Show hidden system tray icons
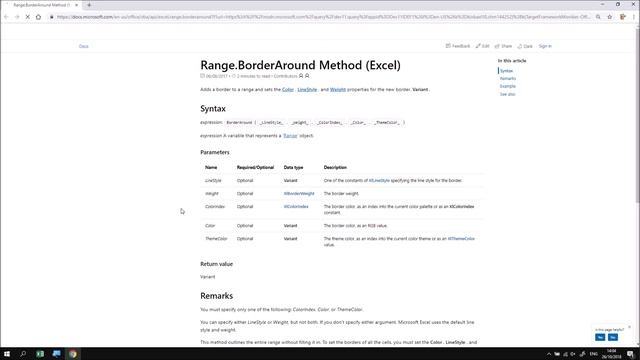This screenshot has width=640, height=360. (x=549, y=354)
